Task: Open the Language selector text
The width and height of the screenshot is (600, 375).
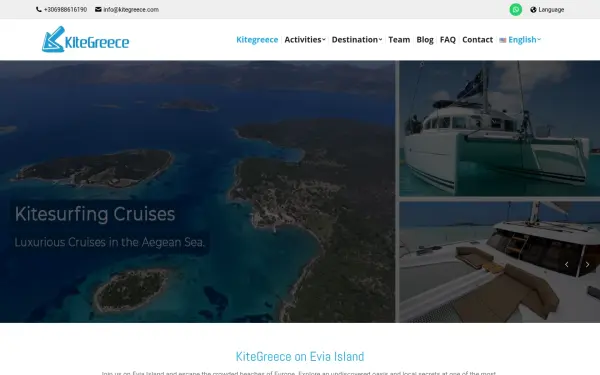Action: coord(551,10)
